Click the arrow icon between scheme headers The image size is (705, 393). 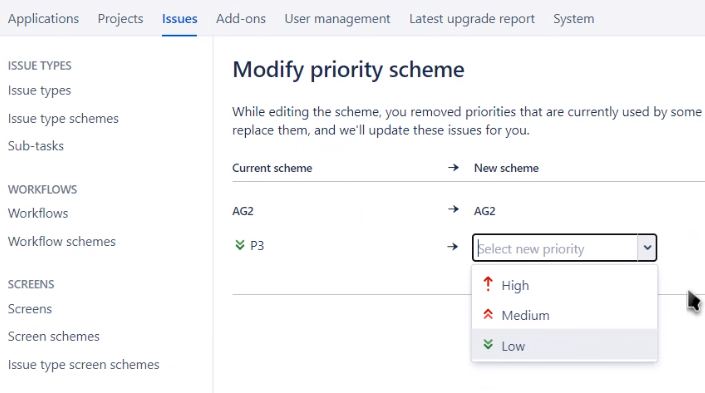pos(453,168)
